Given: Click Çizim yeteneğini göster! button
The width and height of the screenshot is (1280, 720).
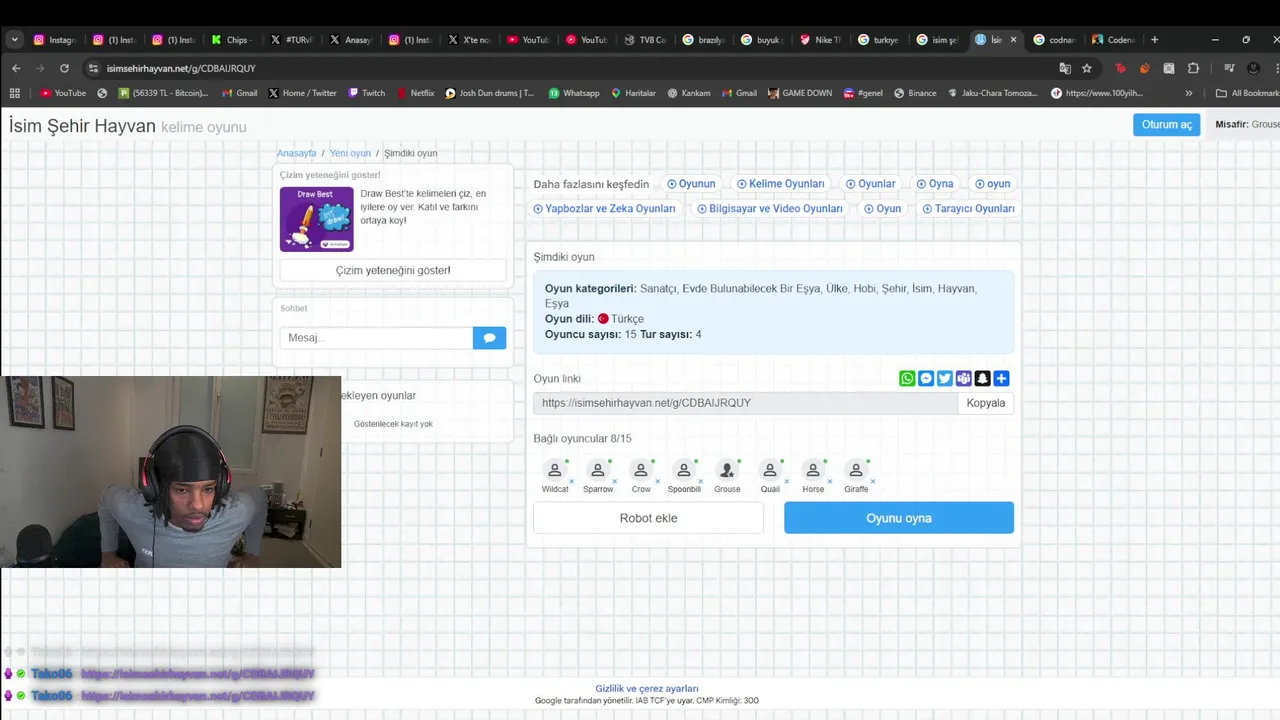Looking at the screenshot, I should (x=393, y=270).
